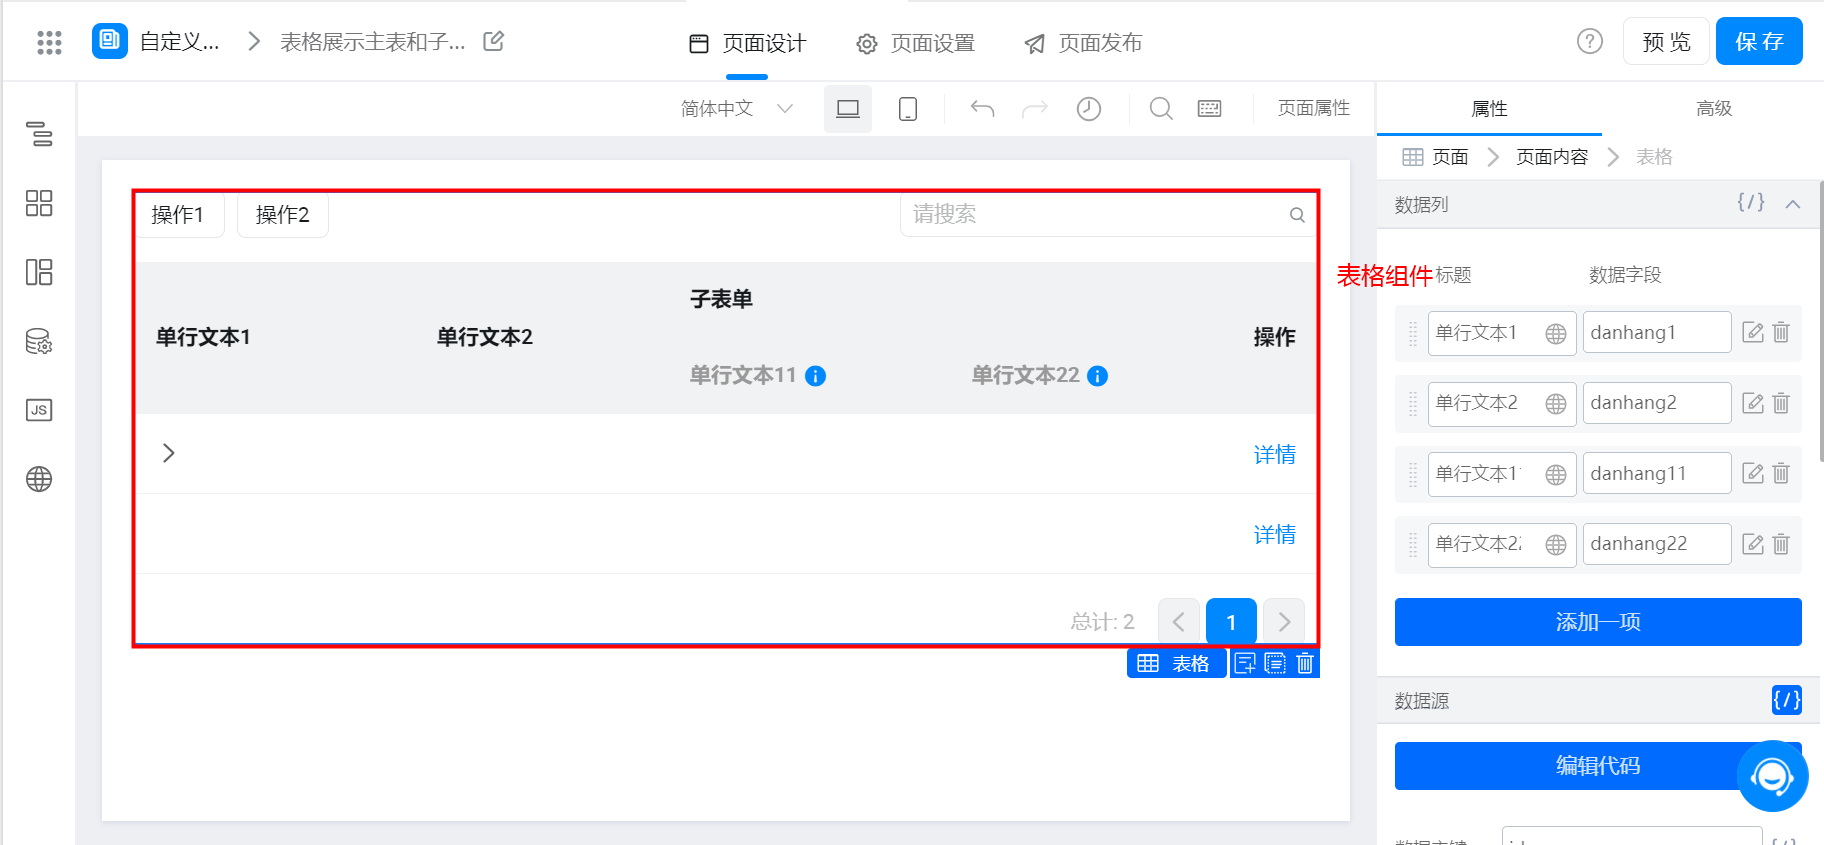Switch to the 页面设置 tab

[916, 43]
